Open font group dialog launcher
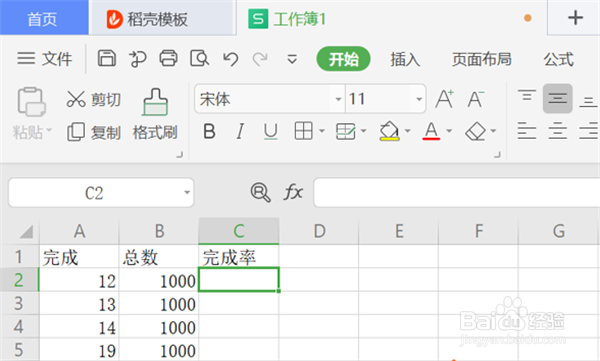 pos(497,155)
